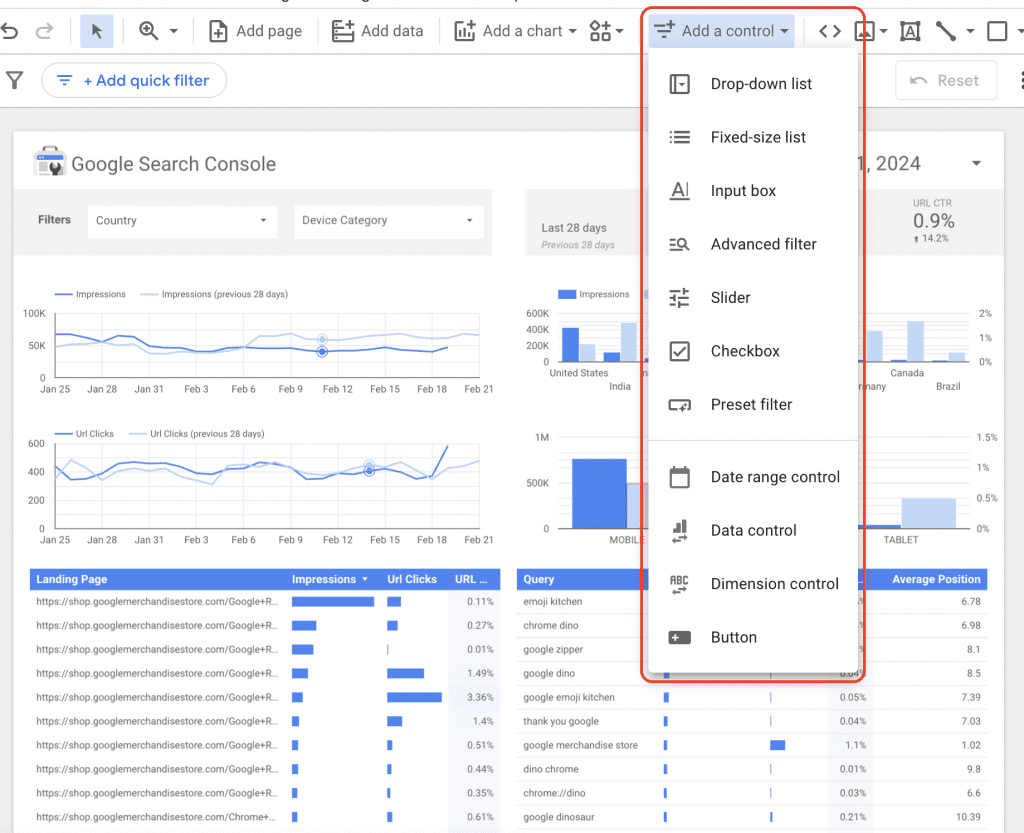Open the line type dropdown arrow
This screenshot has width=1024, height=833.
click(970, 31)
